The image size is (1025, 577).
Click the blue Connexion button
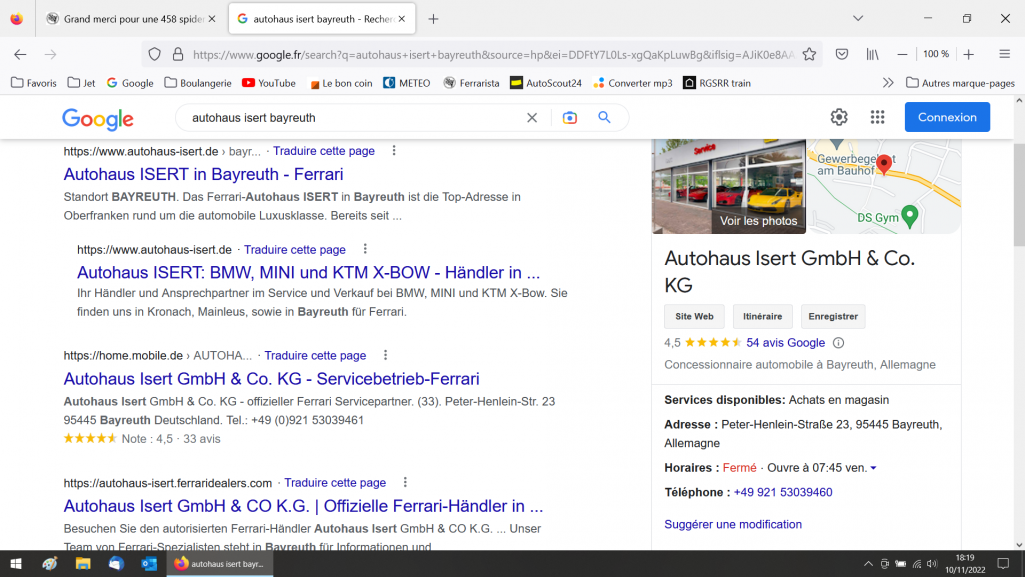946,117
